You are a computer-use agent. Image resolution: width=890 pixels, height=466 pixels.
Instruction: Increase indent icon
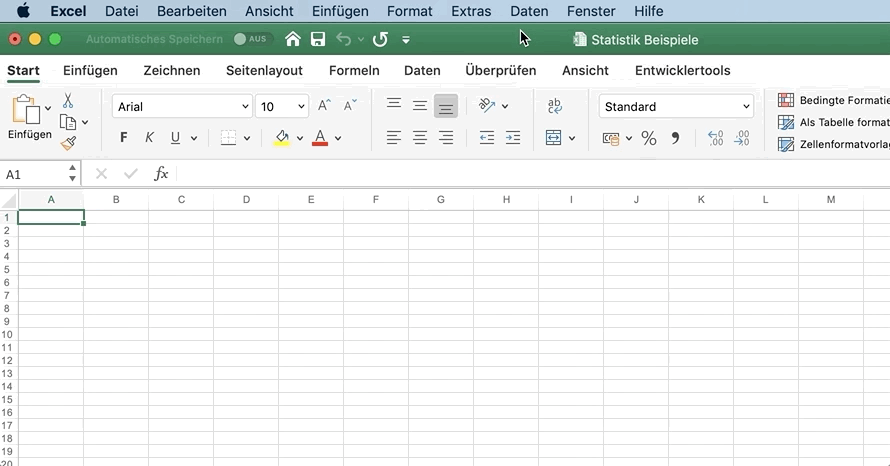coord(513,137)
